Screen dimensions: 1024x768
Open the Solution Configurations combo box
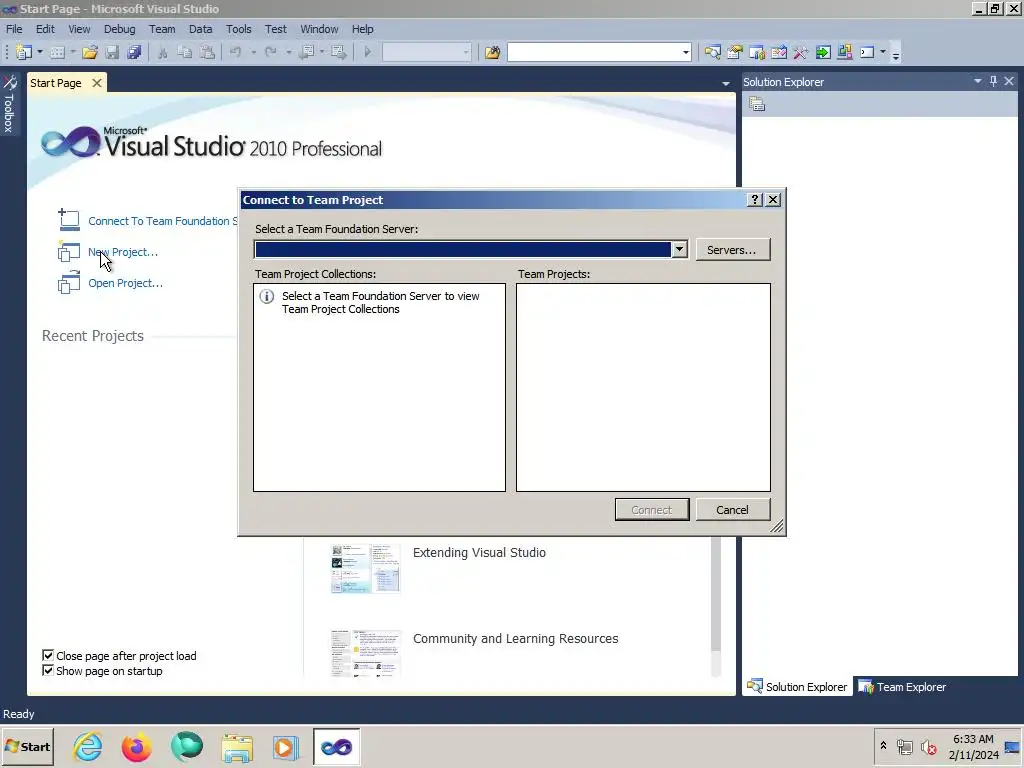pos(426,52)
